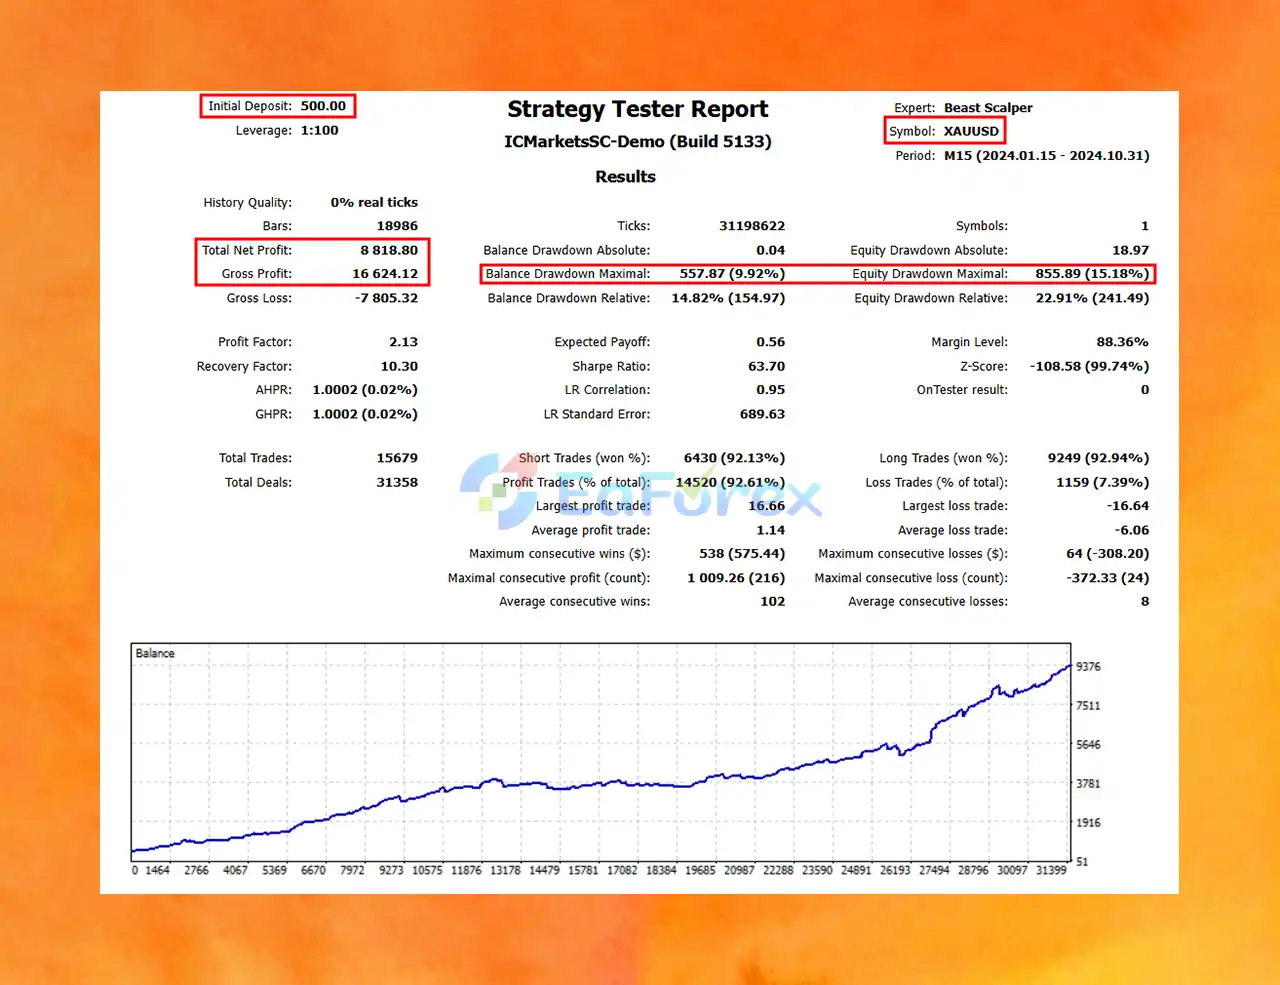The height and width of the screenshot is (985, 1280).
Task: Click Total Deals value 31358
Action: tap(397, 482)
